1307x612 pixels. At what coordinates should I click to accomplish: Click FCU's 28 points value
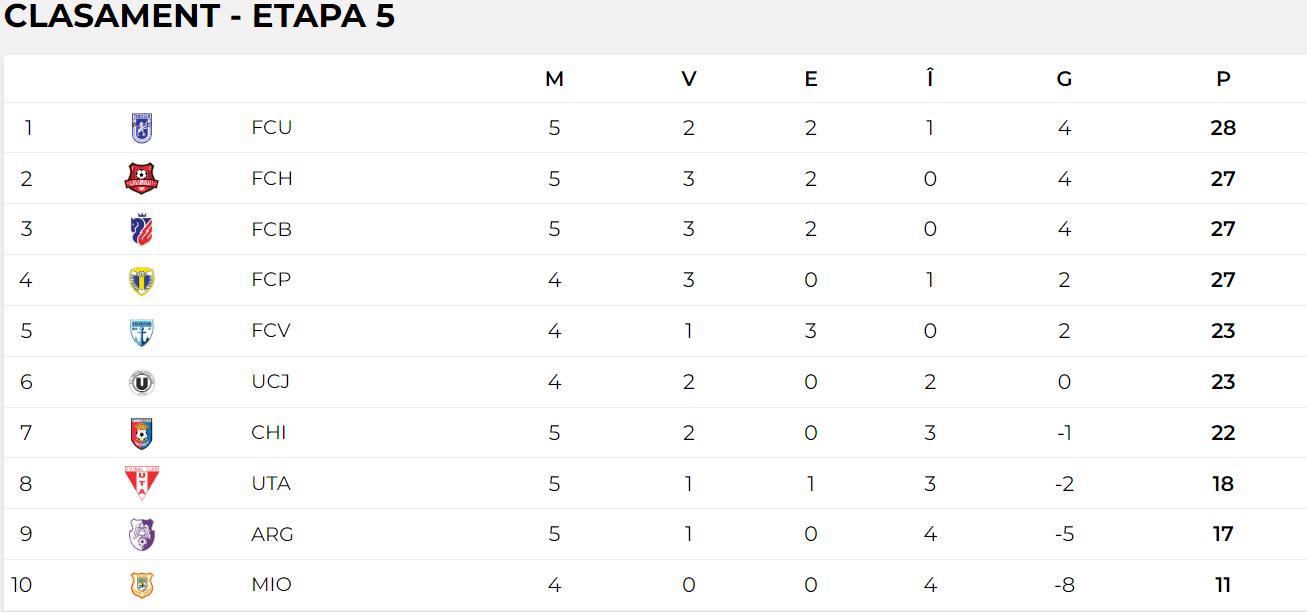tap(1223, 128)
